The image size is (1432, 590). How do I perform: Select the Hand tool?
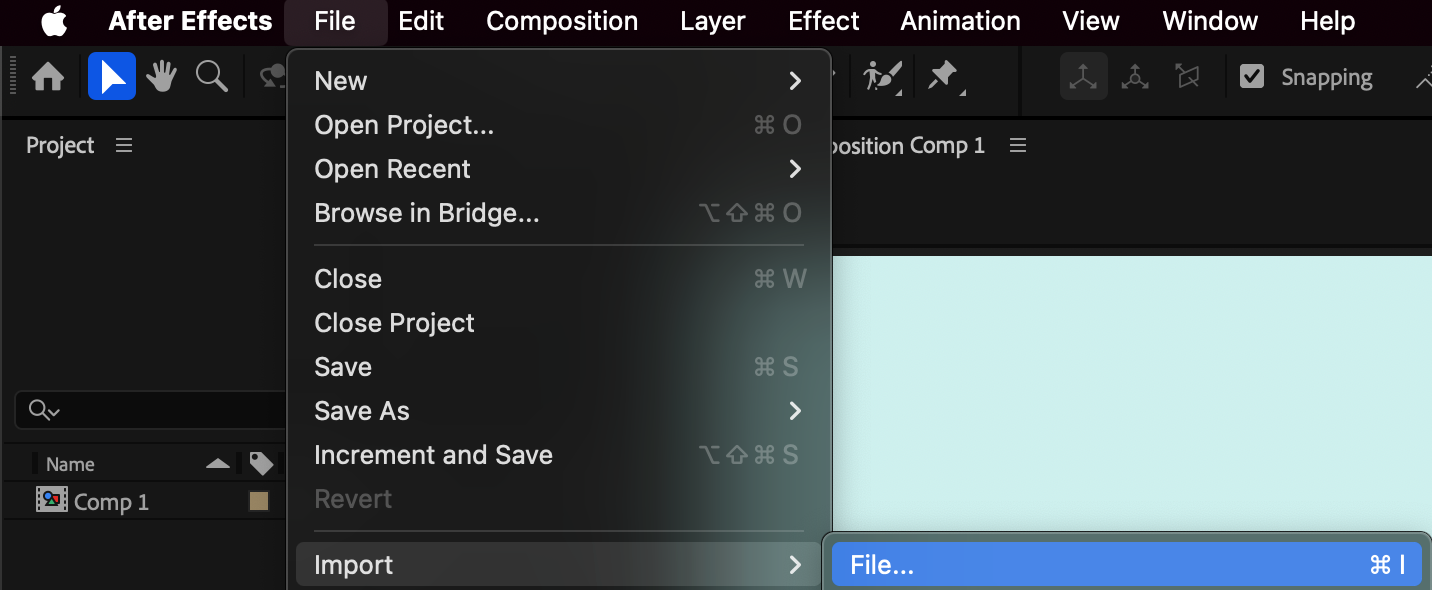pos(162,77)
